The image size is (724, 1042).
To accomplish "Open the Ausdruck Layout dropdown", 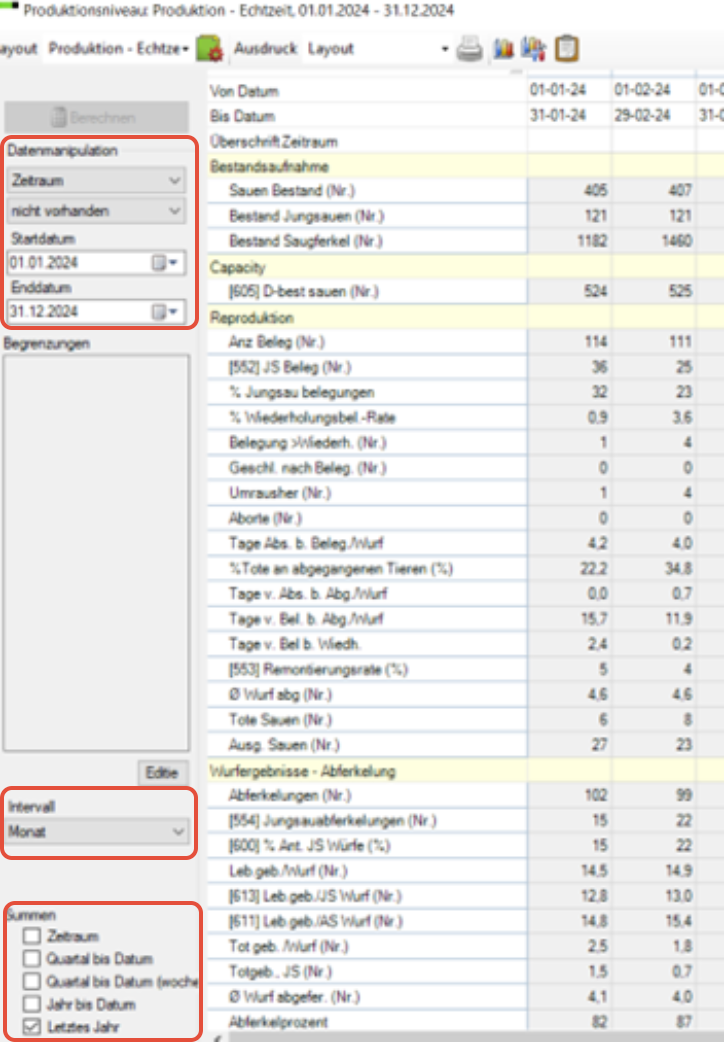I will tap(378, 49).
